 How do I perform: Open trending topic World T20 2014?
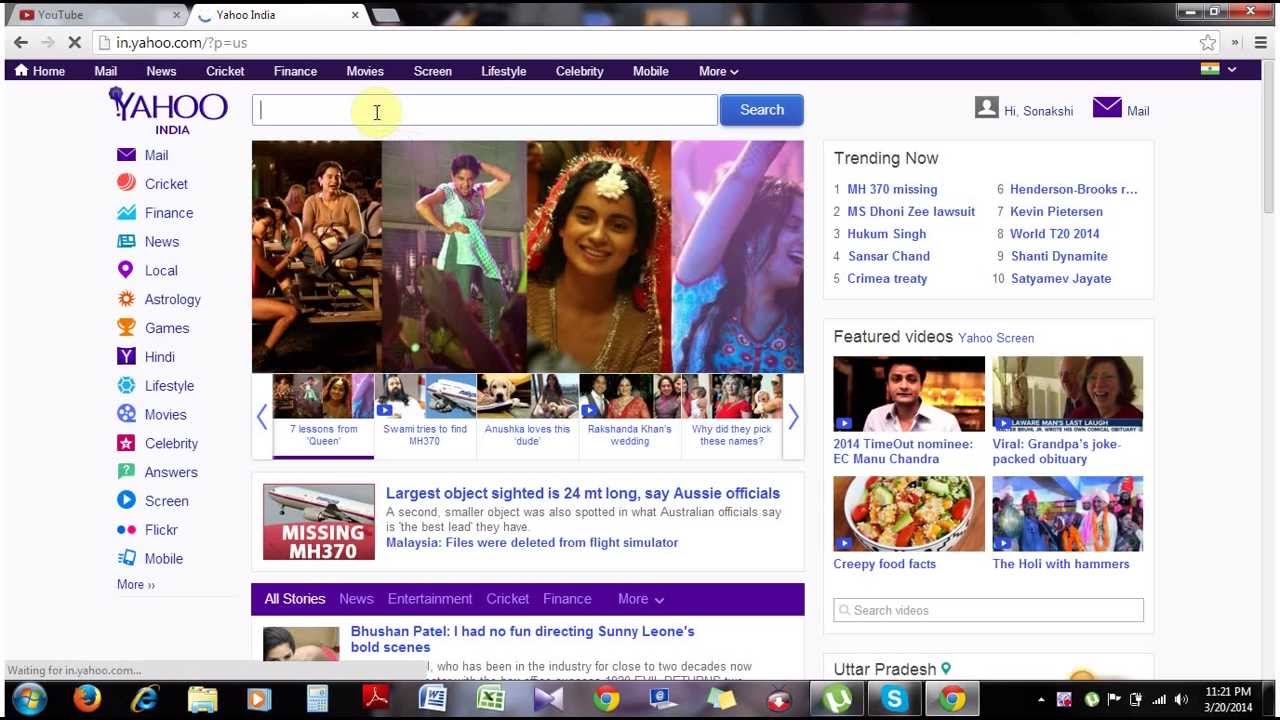pos(1054,234)
